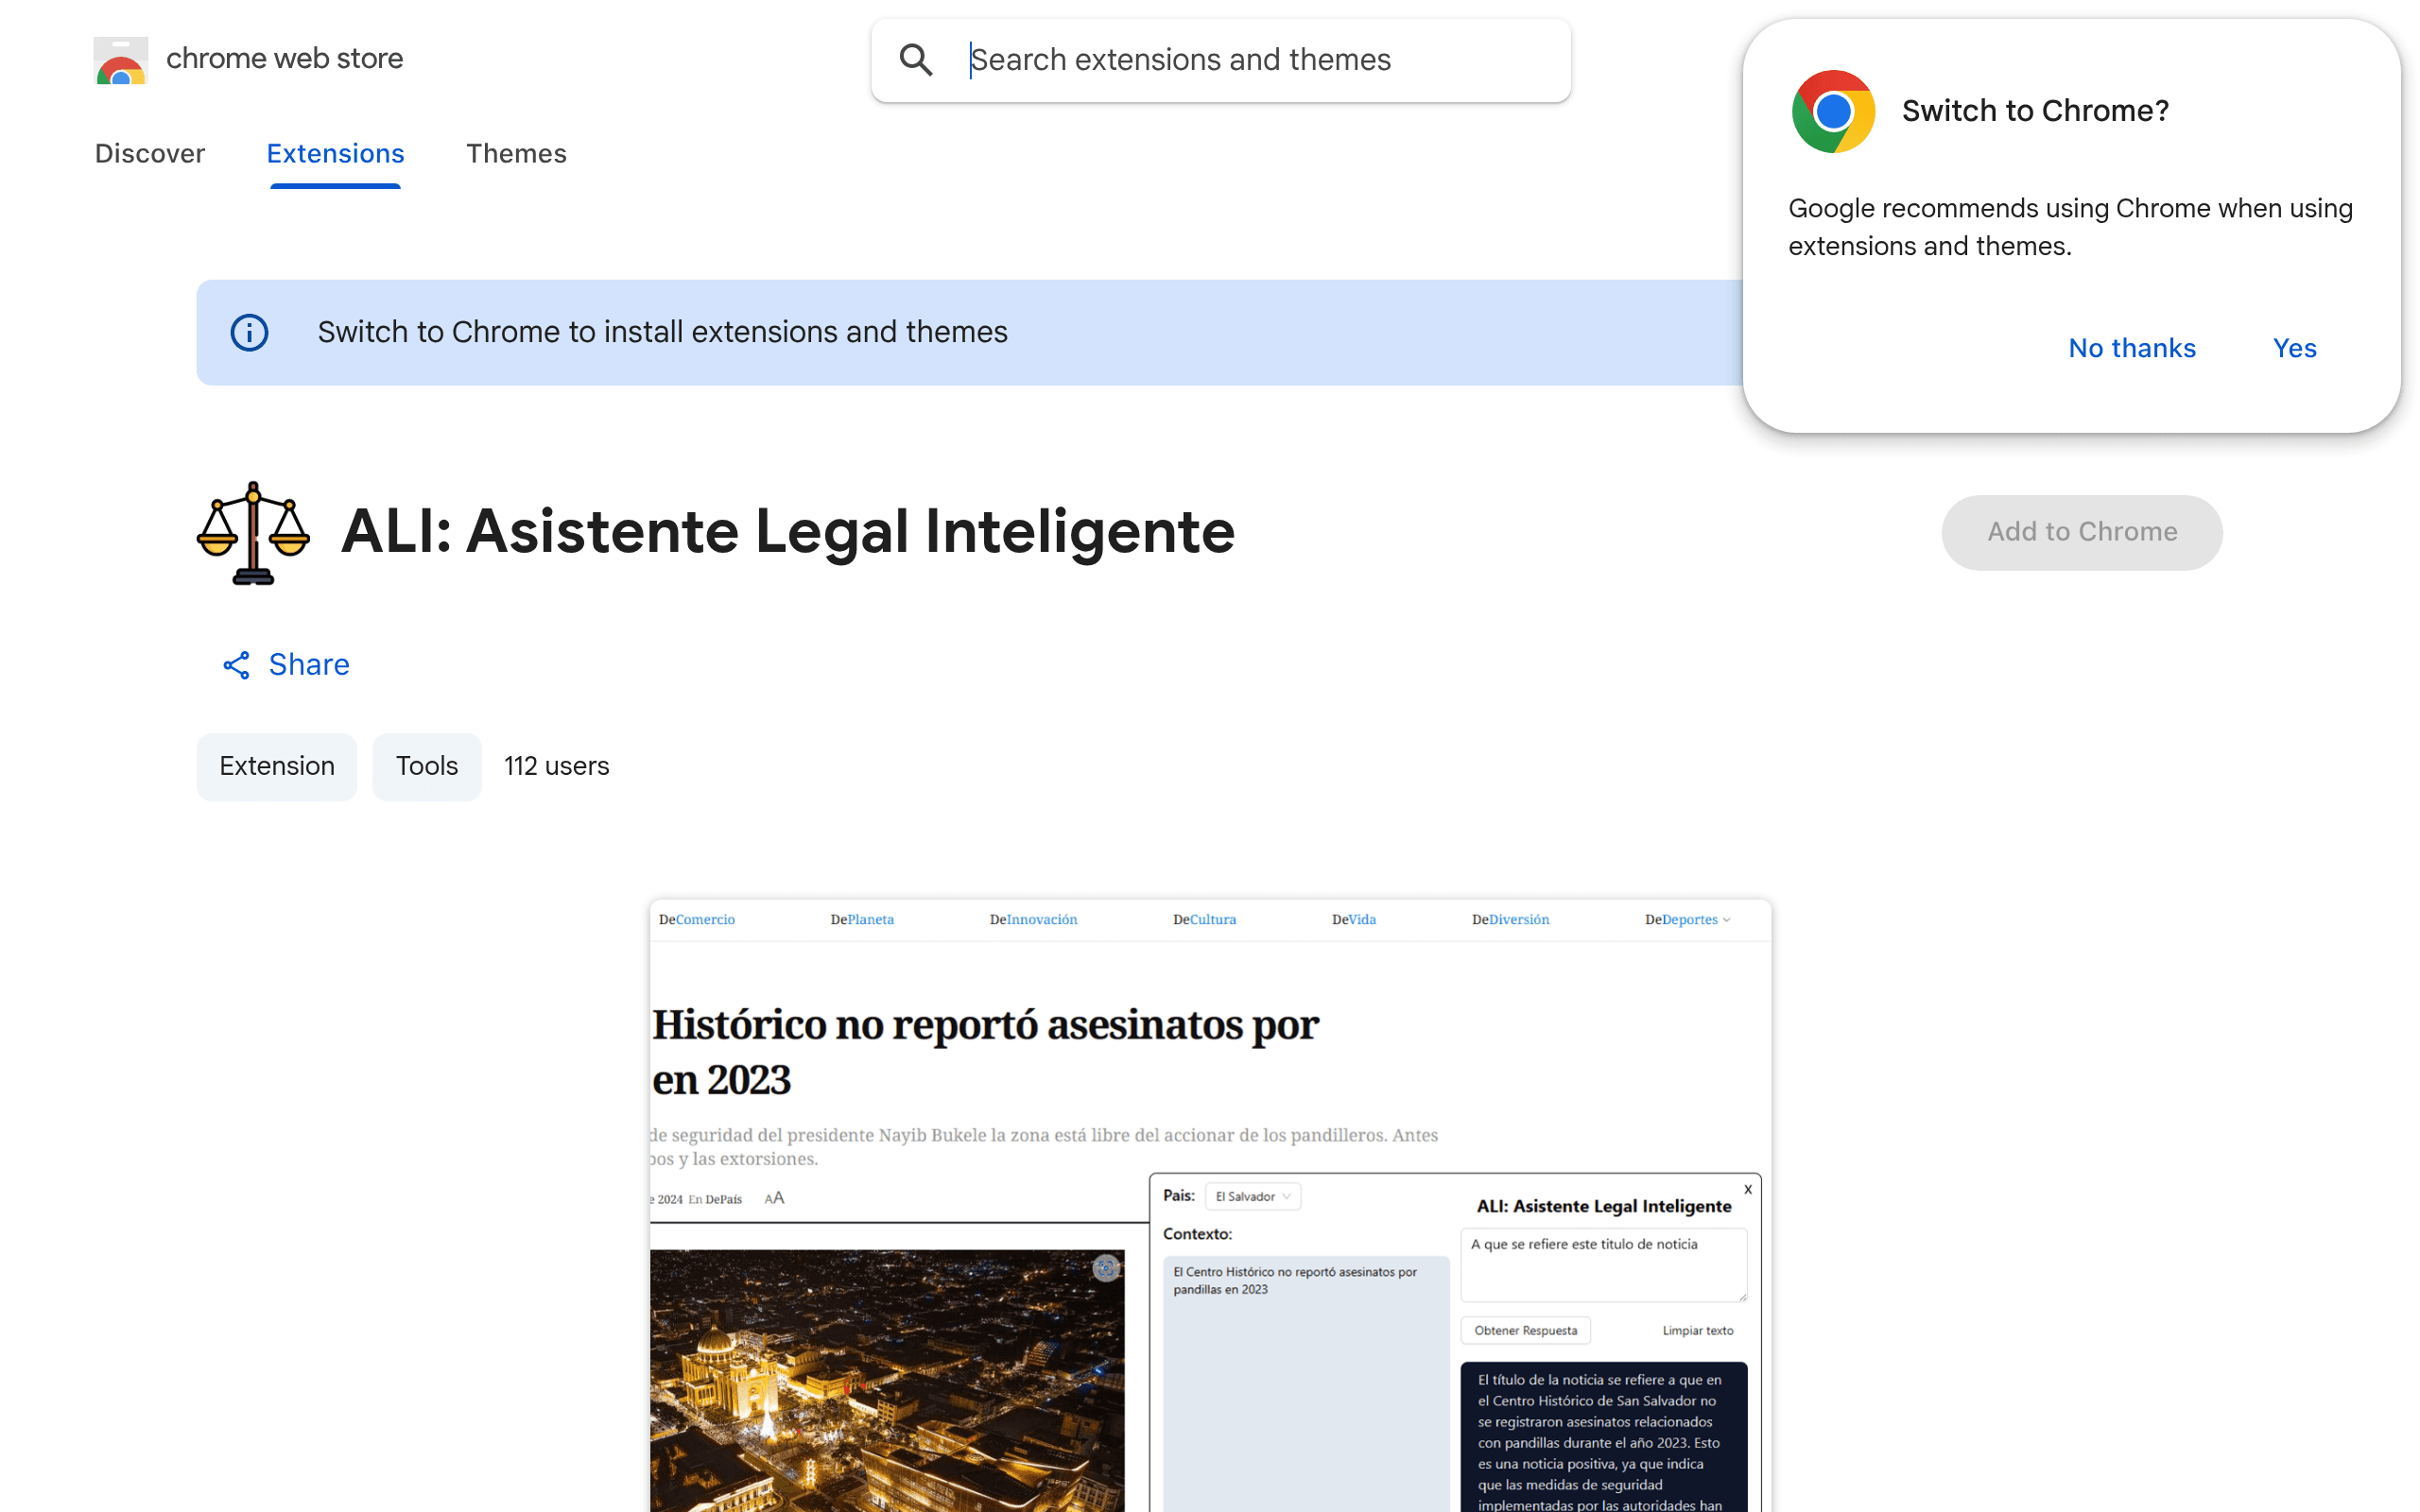Click the AA font size icon in preview
The height and width of the screenshot is (1512, 2420).
click(x=774, y=1198)
